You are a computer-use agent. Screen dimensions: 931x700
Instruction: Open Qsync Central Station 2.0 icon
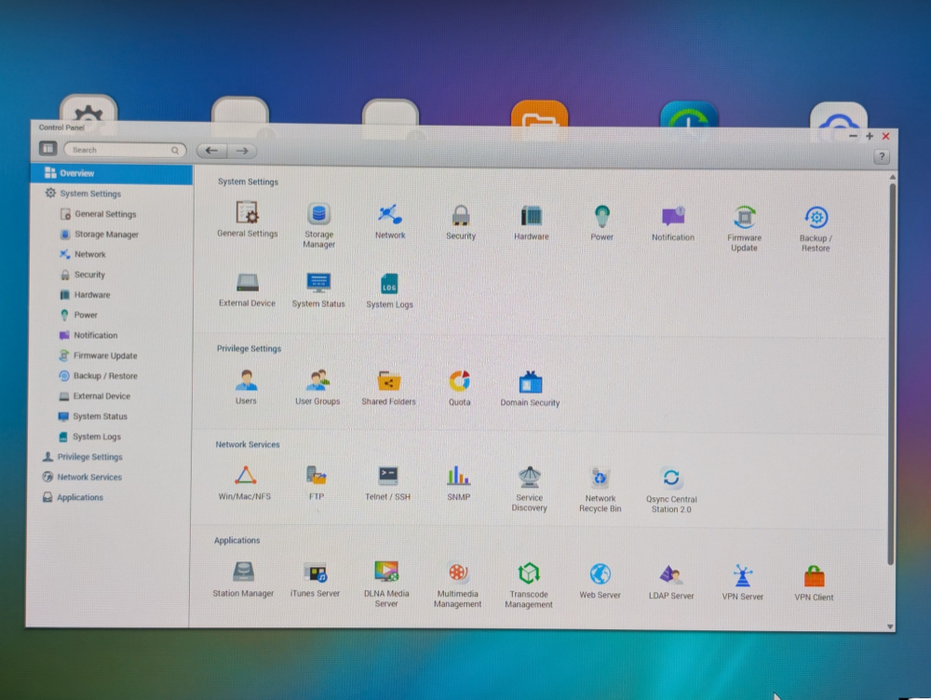672,479
